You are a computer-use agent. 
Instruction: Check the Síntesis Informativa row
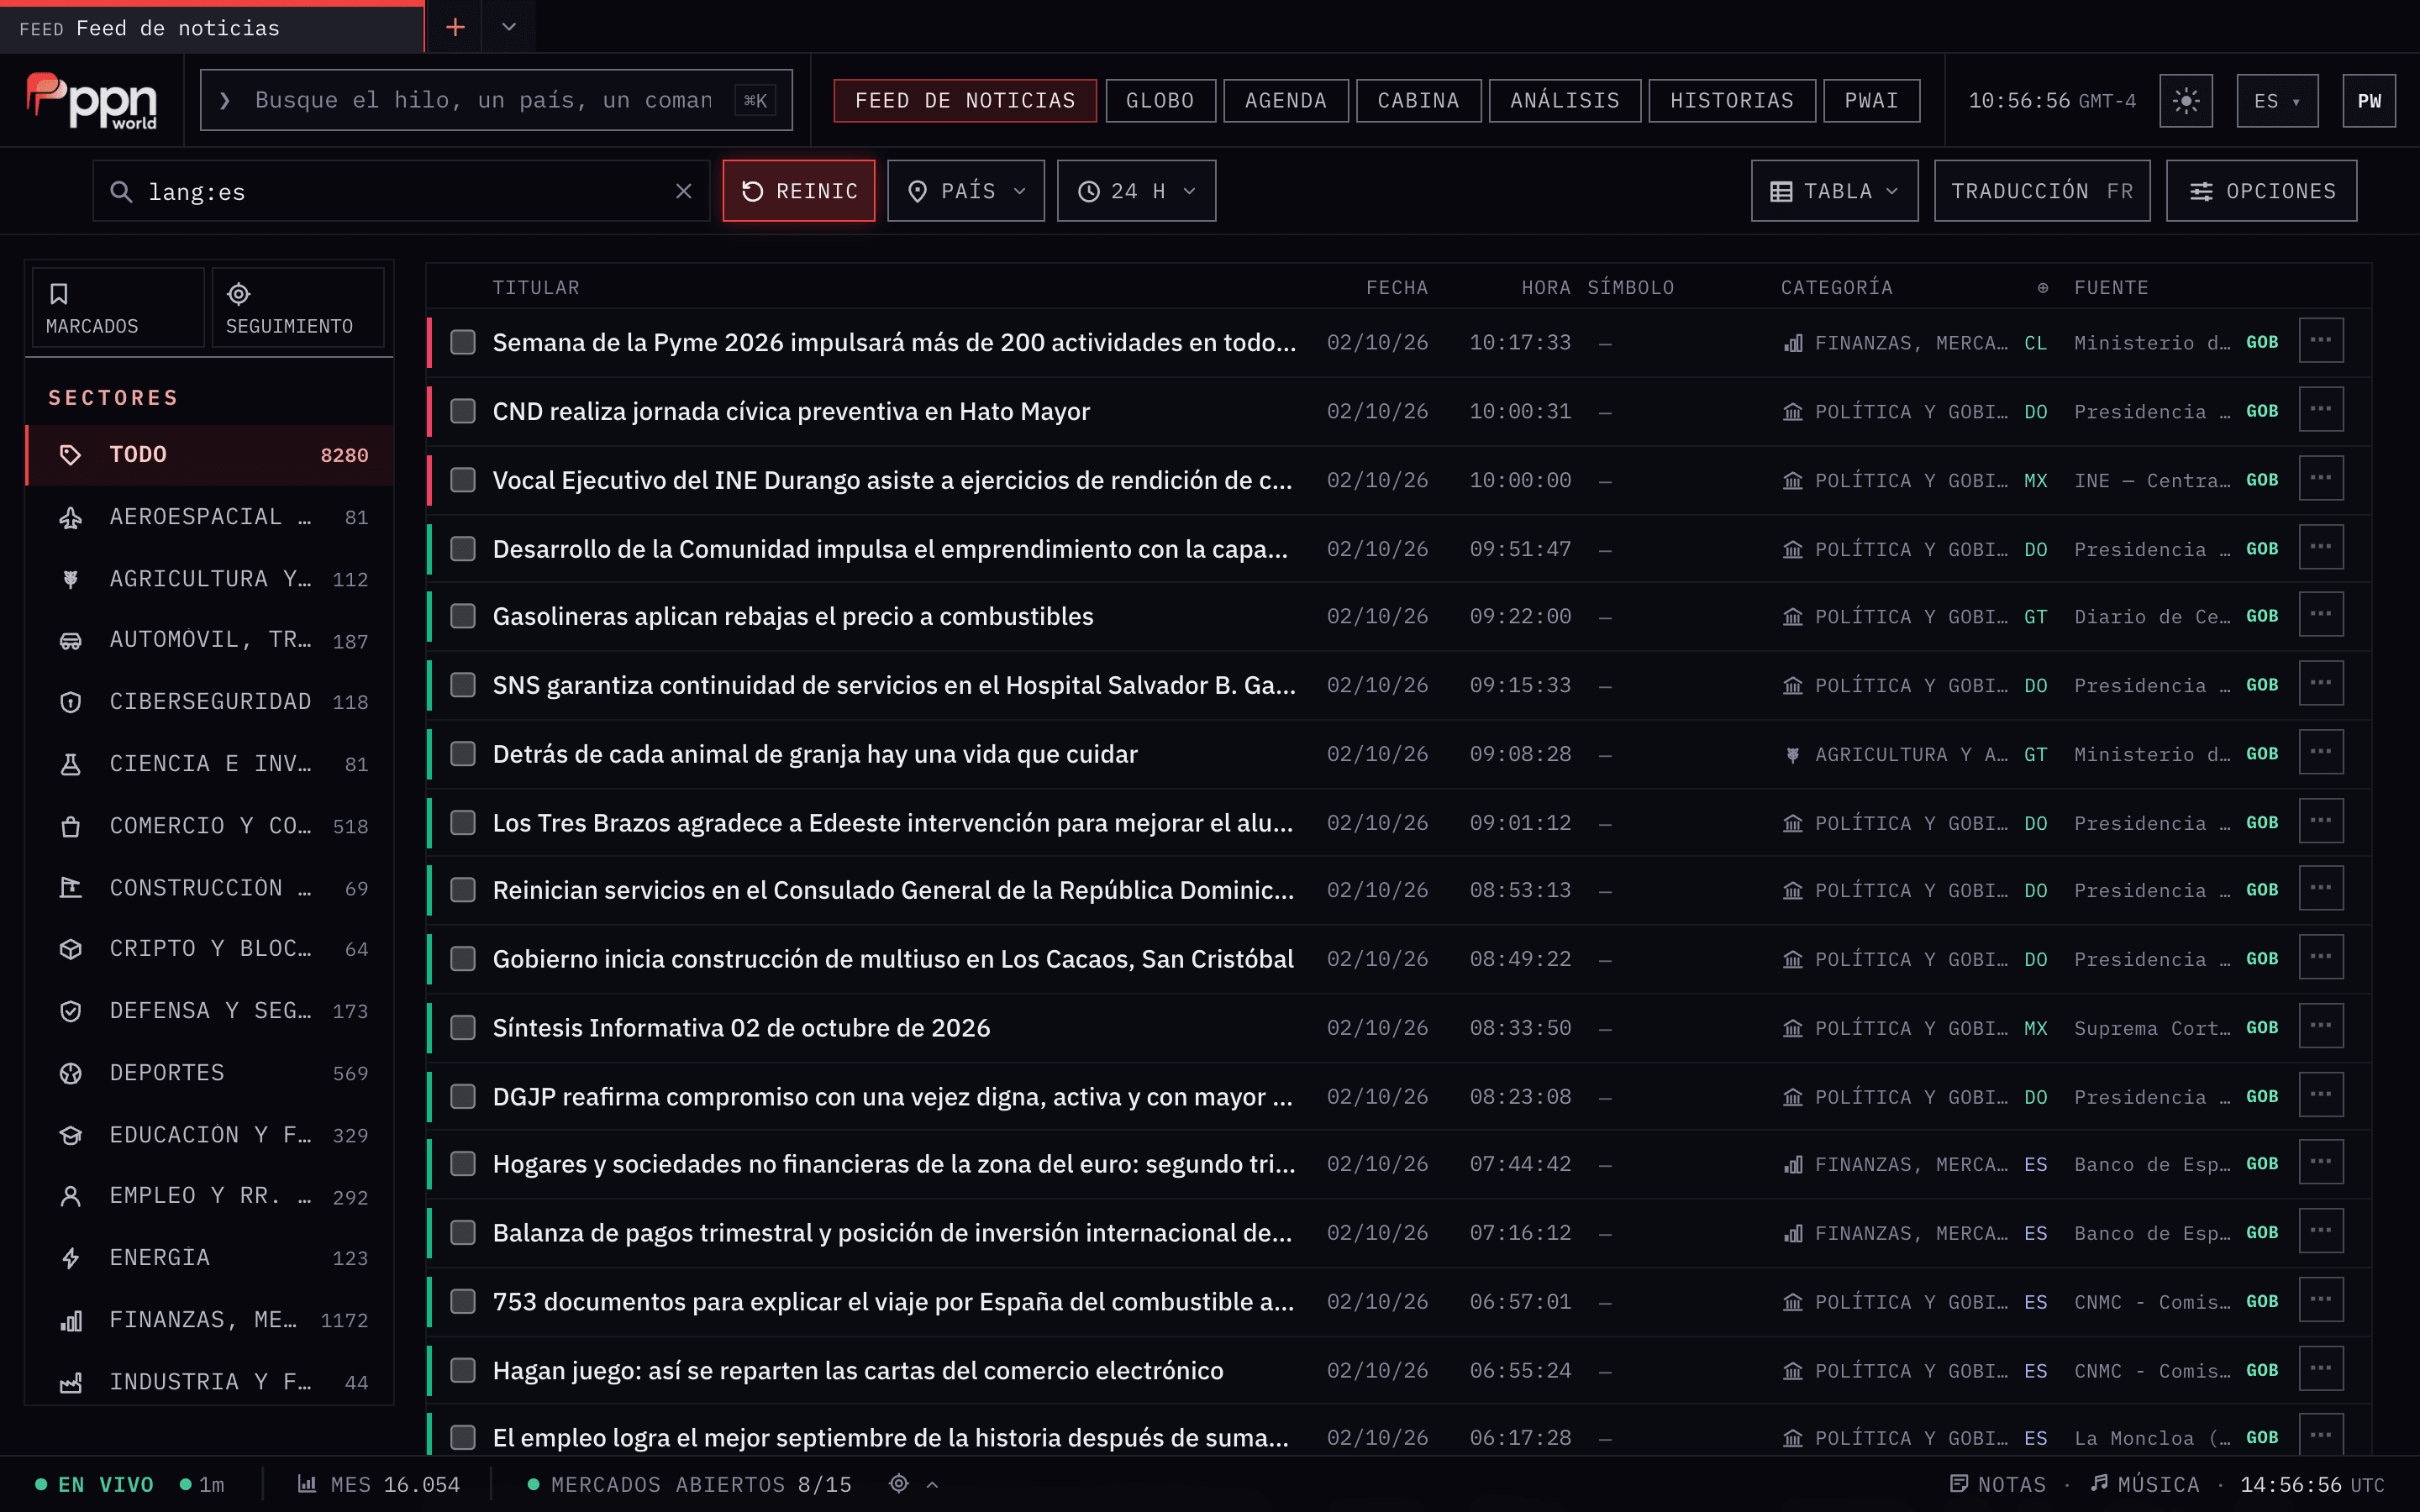tap(463, 1028)
